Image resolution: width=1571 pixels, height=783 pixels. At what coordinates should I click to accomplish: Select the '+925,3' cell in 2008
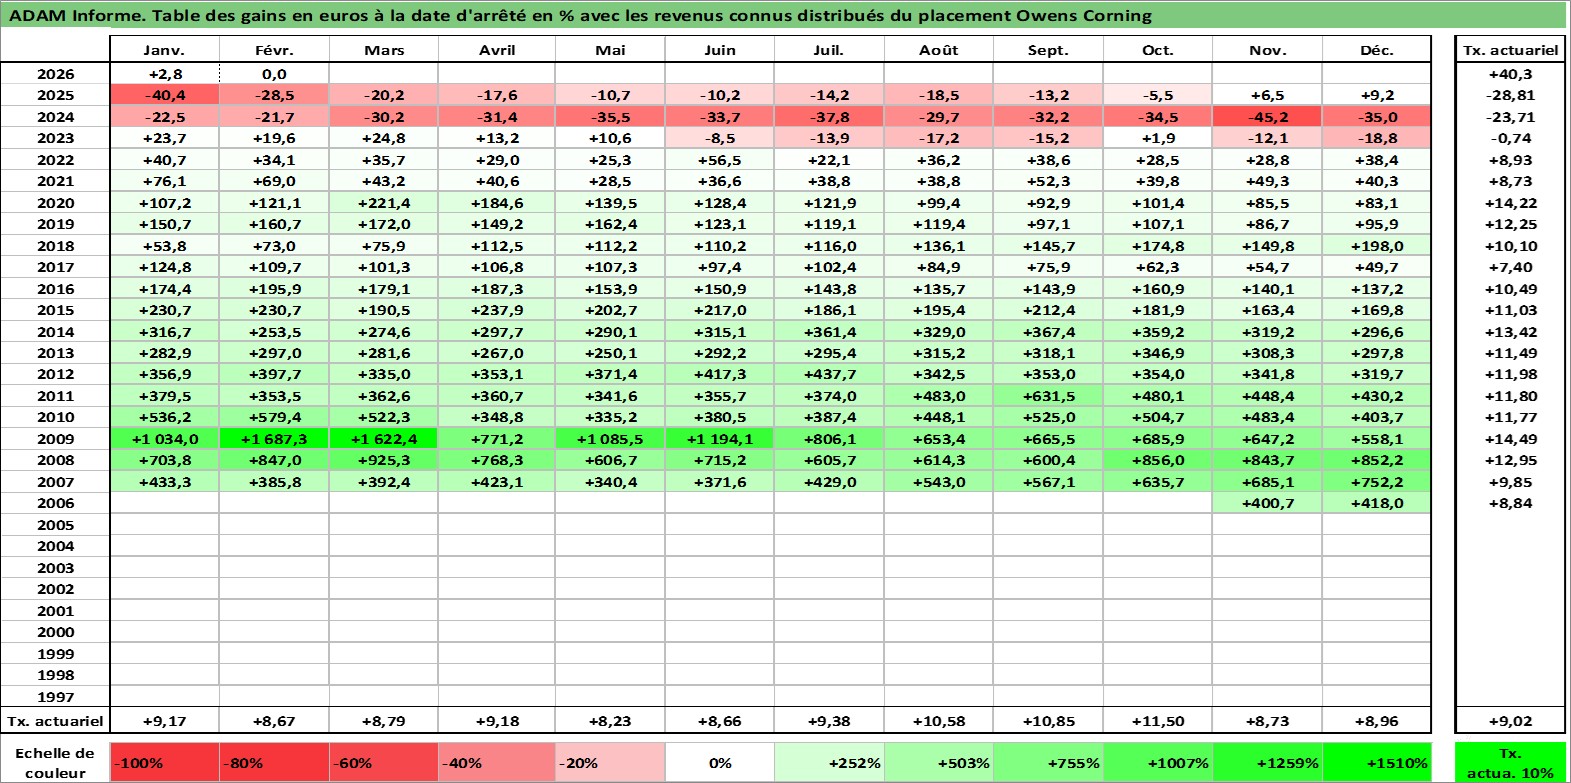(x=384, y=460)
